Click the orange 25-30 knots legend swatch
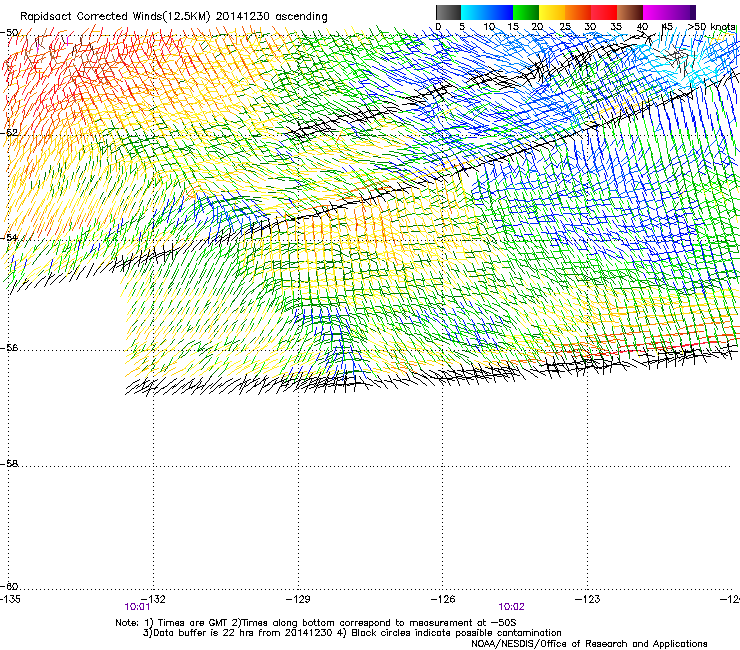 [x=578, y=12]
